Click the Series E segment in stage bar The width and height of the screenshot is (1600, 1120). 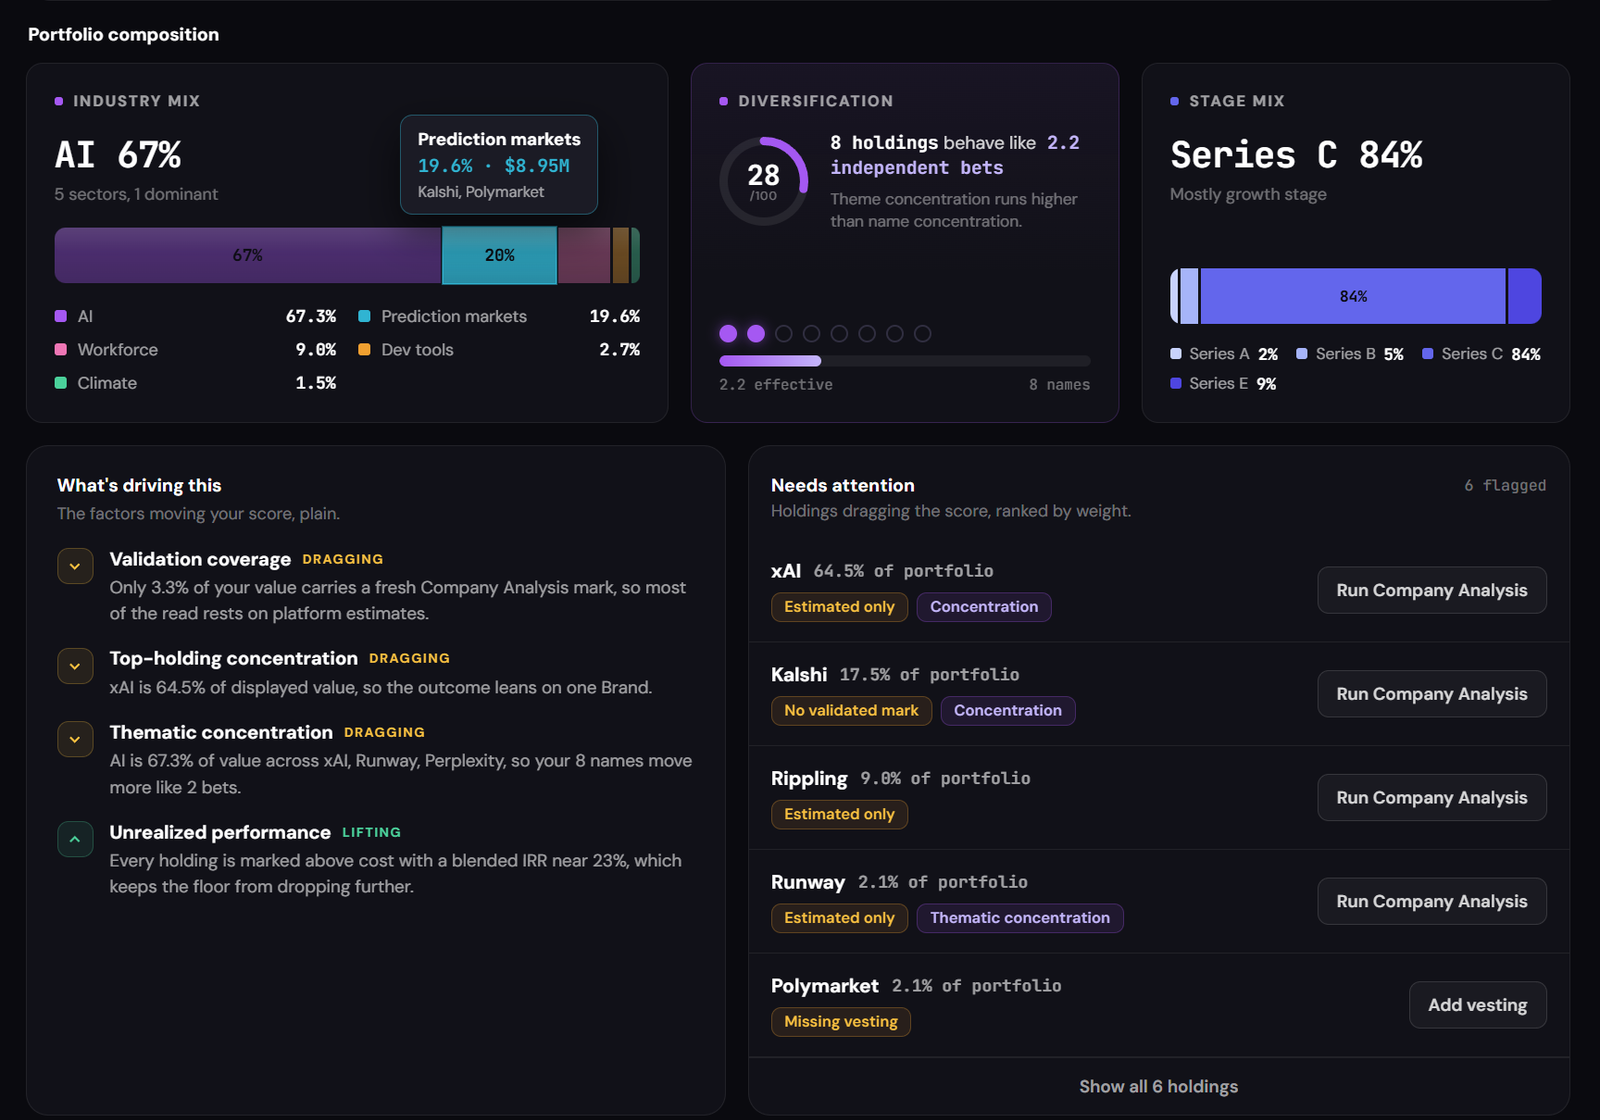[1524, 296]
